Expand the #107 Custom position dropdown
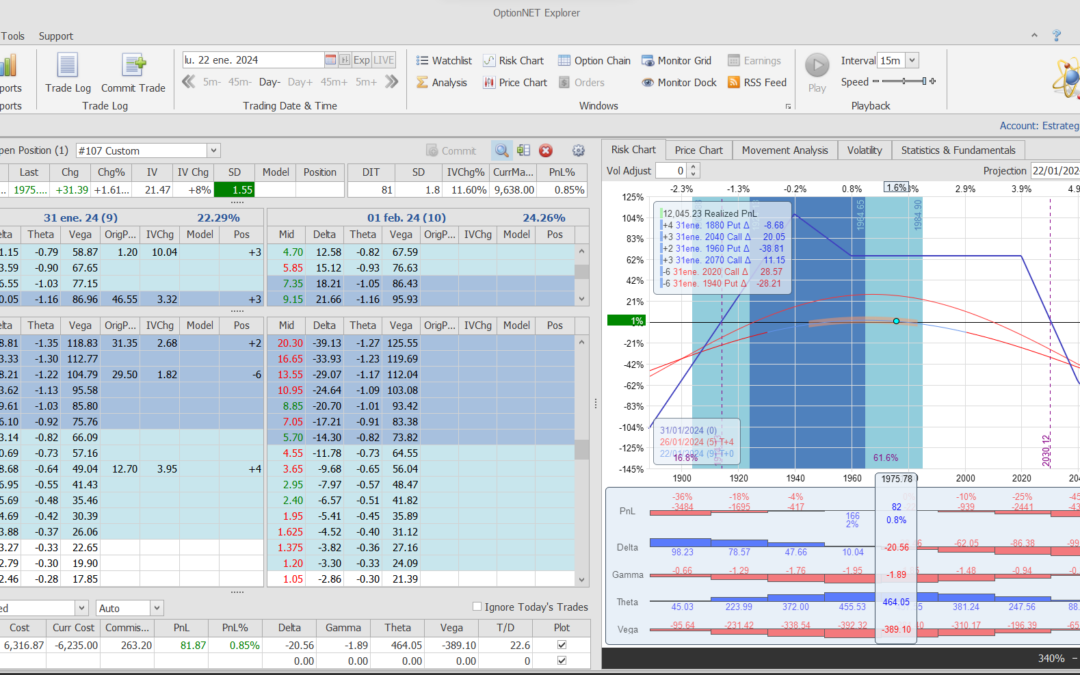 (213, 150)
